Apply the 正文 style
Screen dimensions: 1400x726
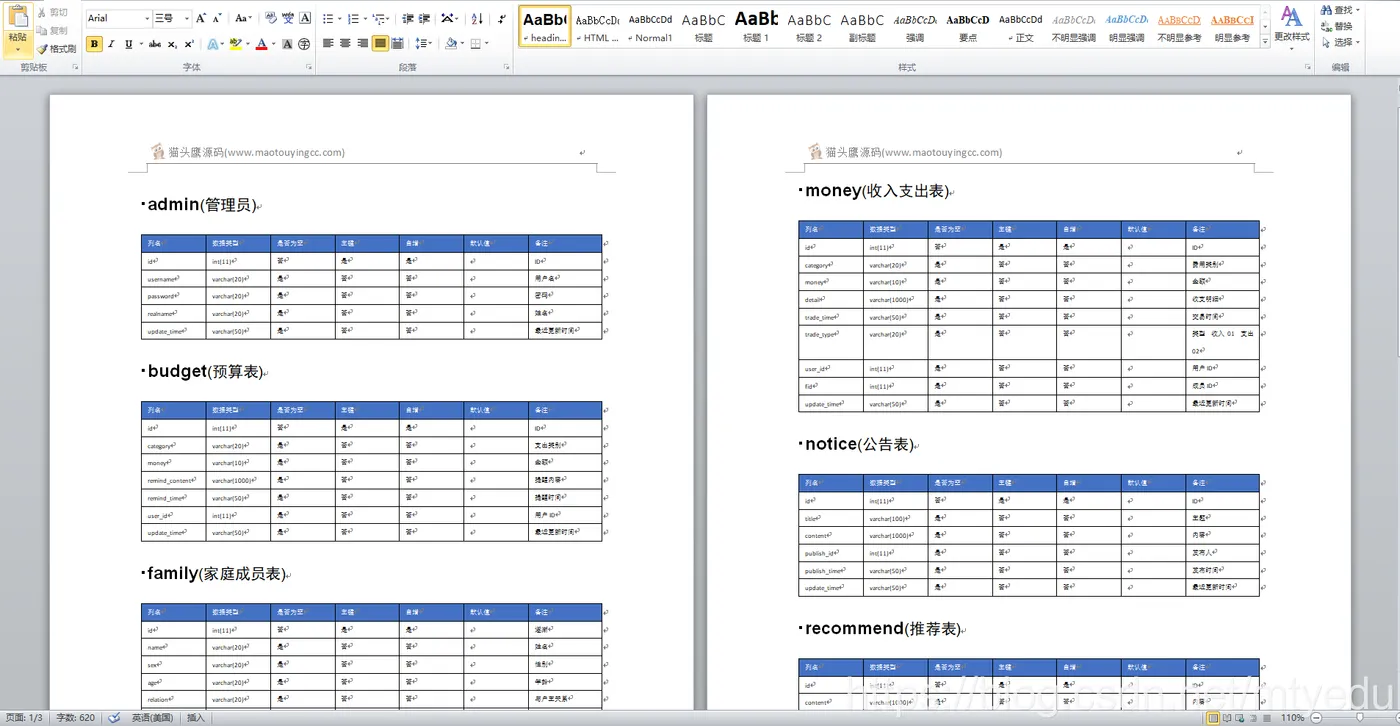tap(1020, 26)
